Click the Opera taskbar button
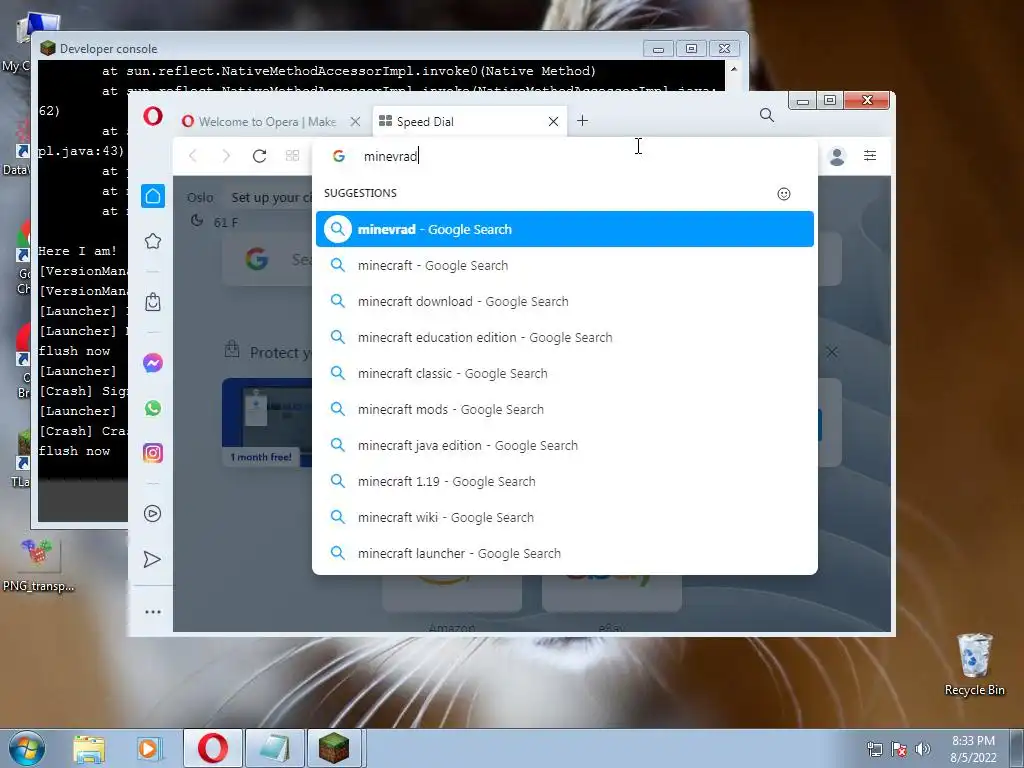The image size is (1024, 768). click(213, 748)
